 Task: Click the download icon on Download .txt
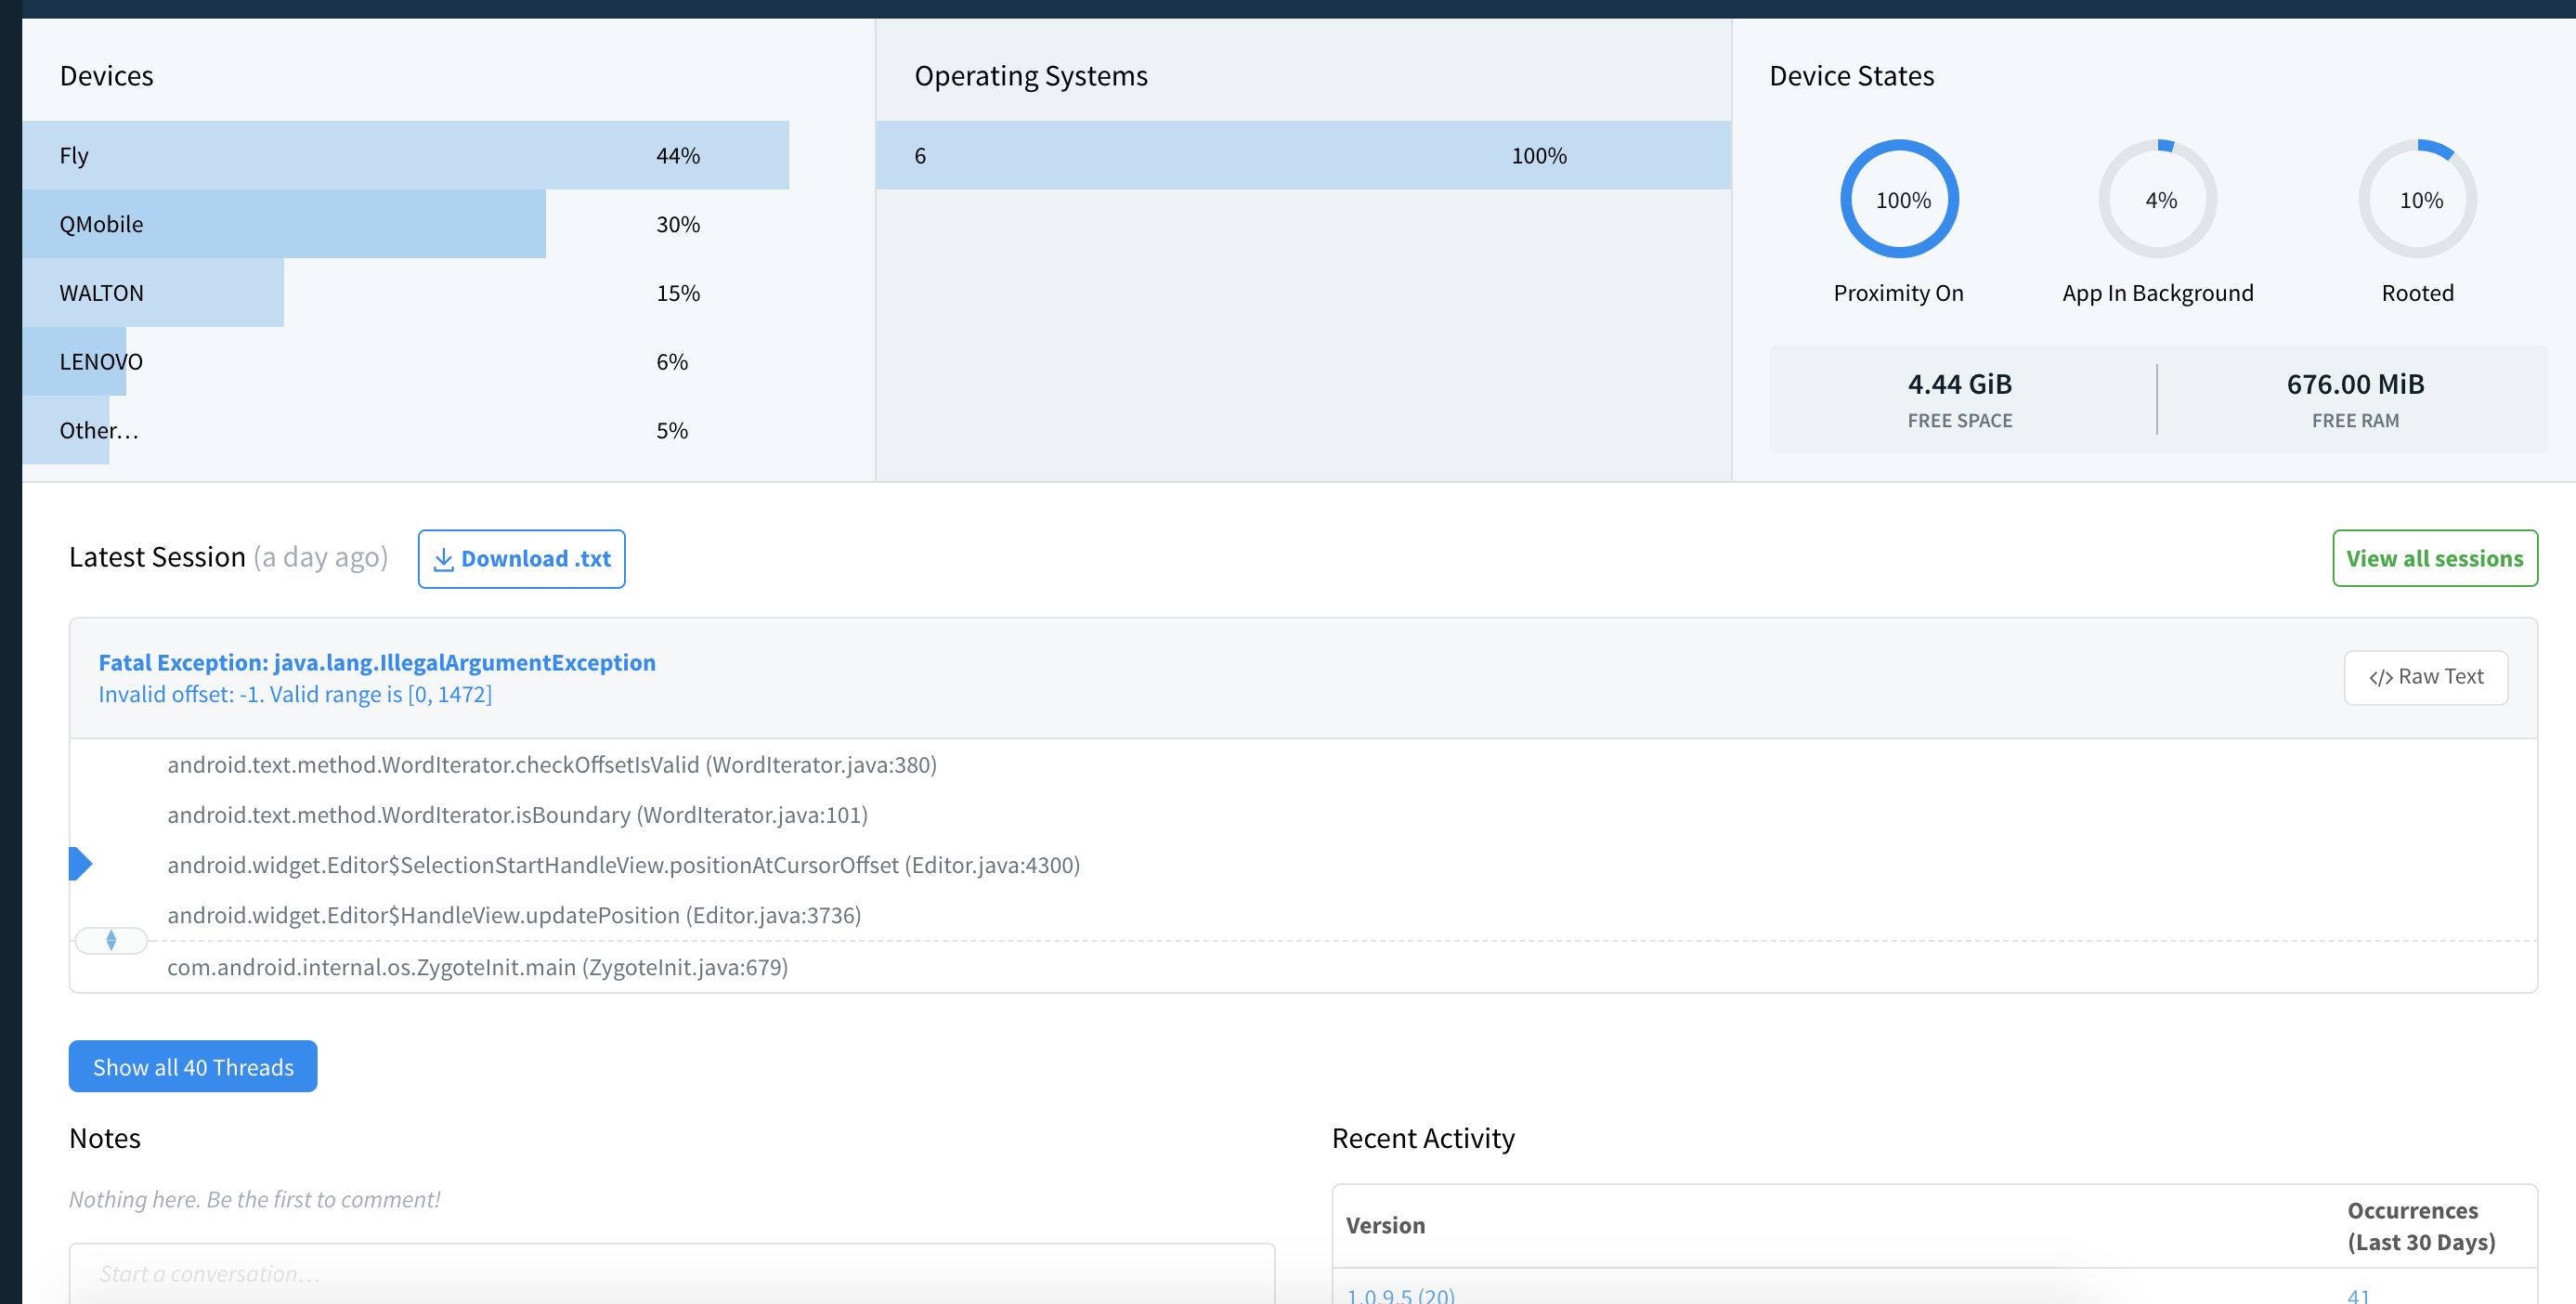pos(444,559)
